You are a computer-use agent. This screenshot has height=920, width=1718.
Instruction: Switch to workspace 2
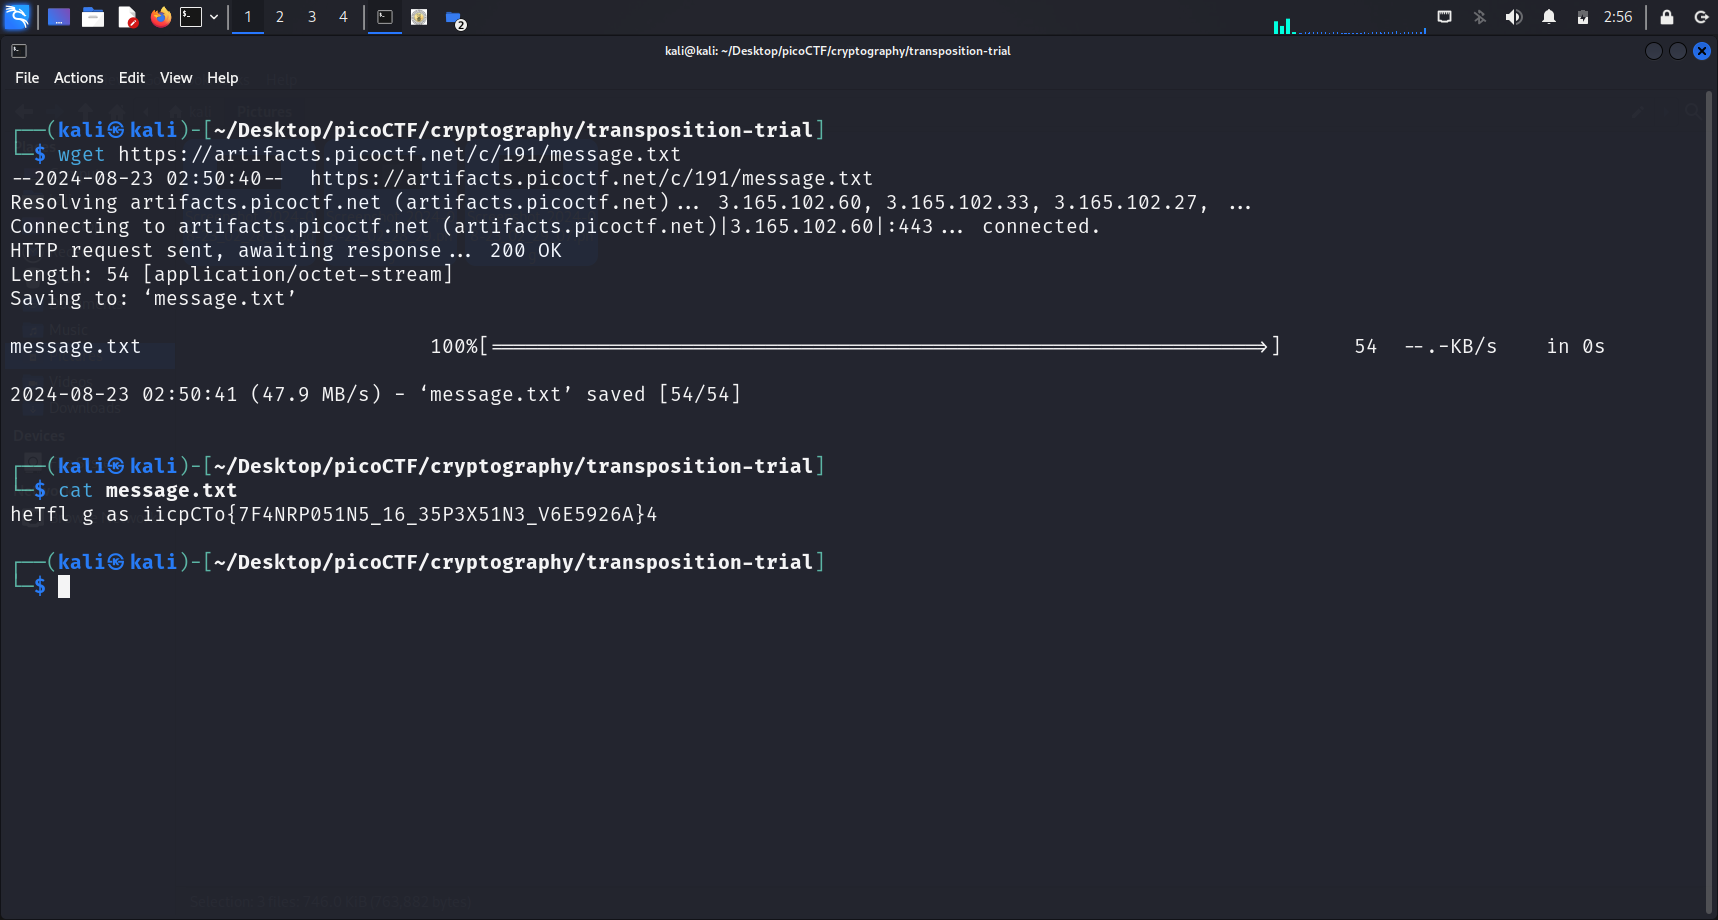(x=280, y=17)
